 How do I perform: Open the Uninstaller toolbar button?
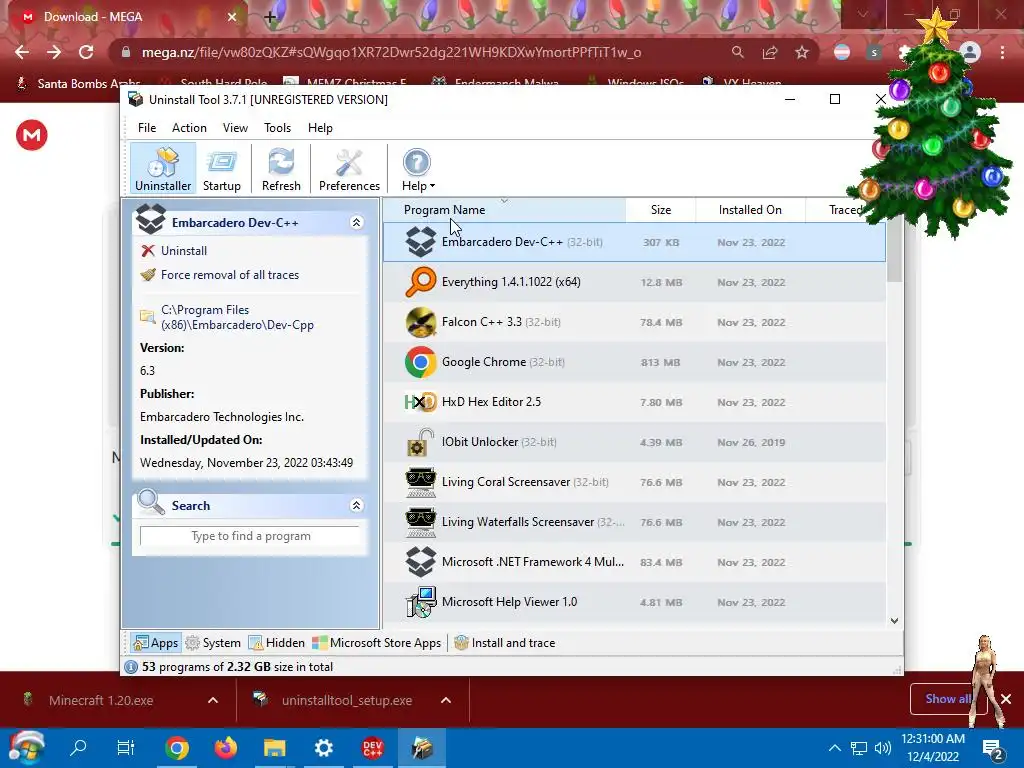(x=163, y=169)
